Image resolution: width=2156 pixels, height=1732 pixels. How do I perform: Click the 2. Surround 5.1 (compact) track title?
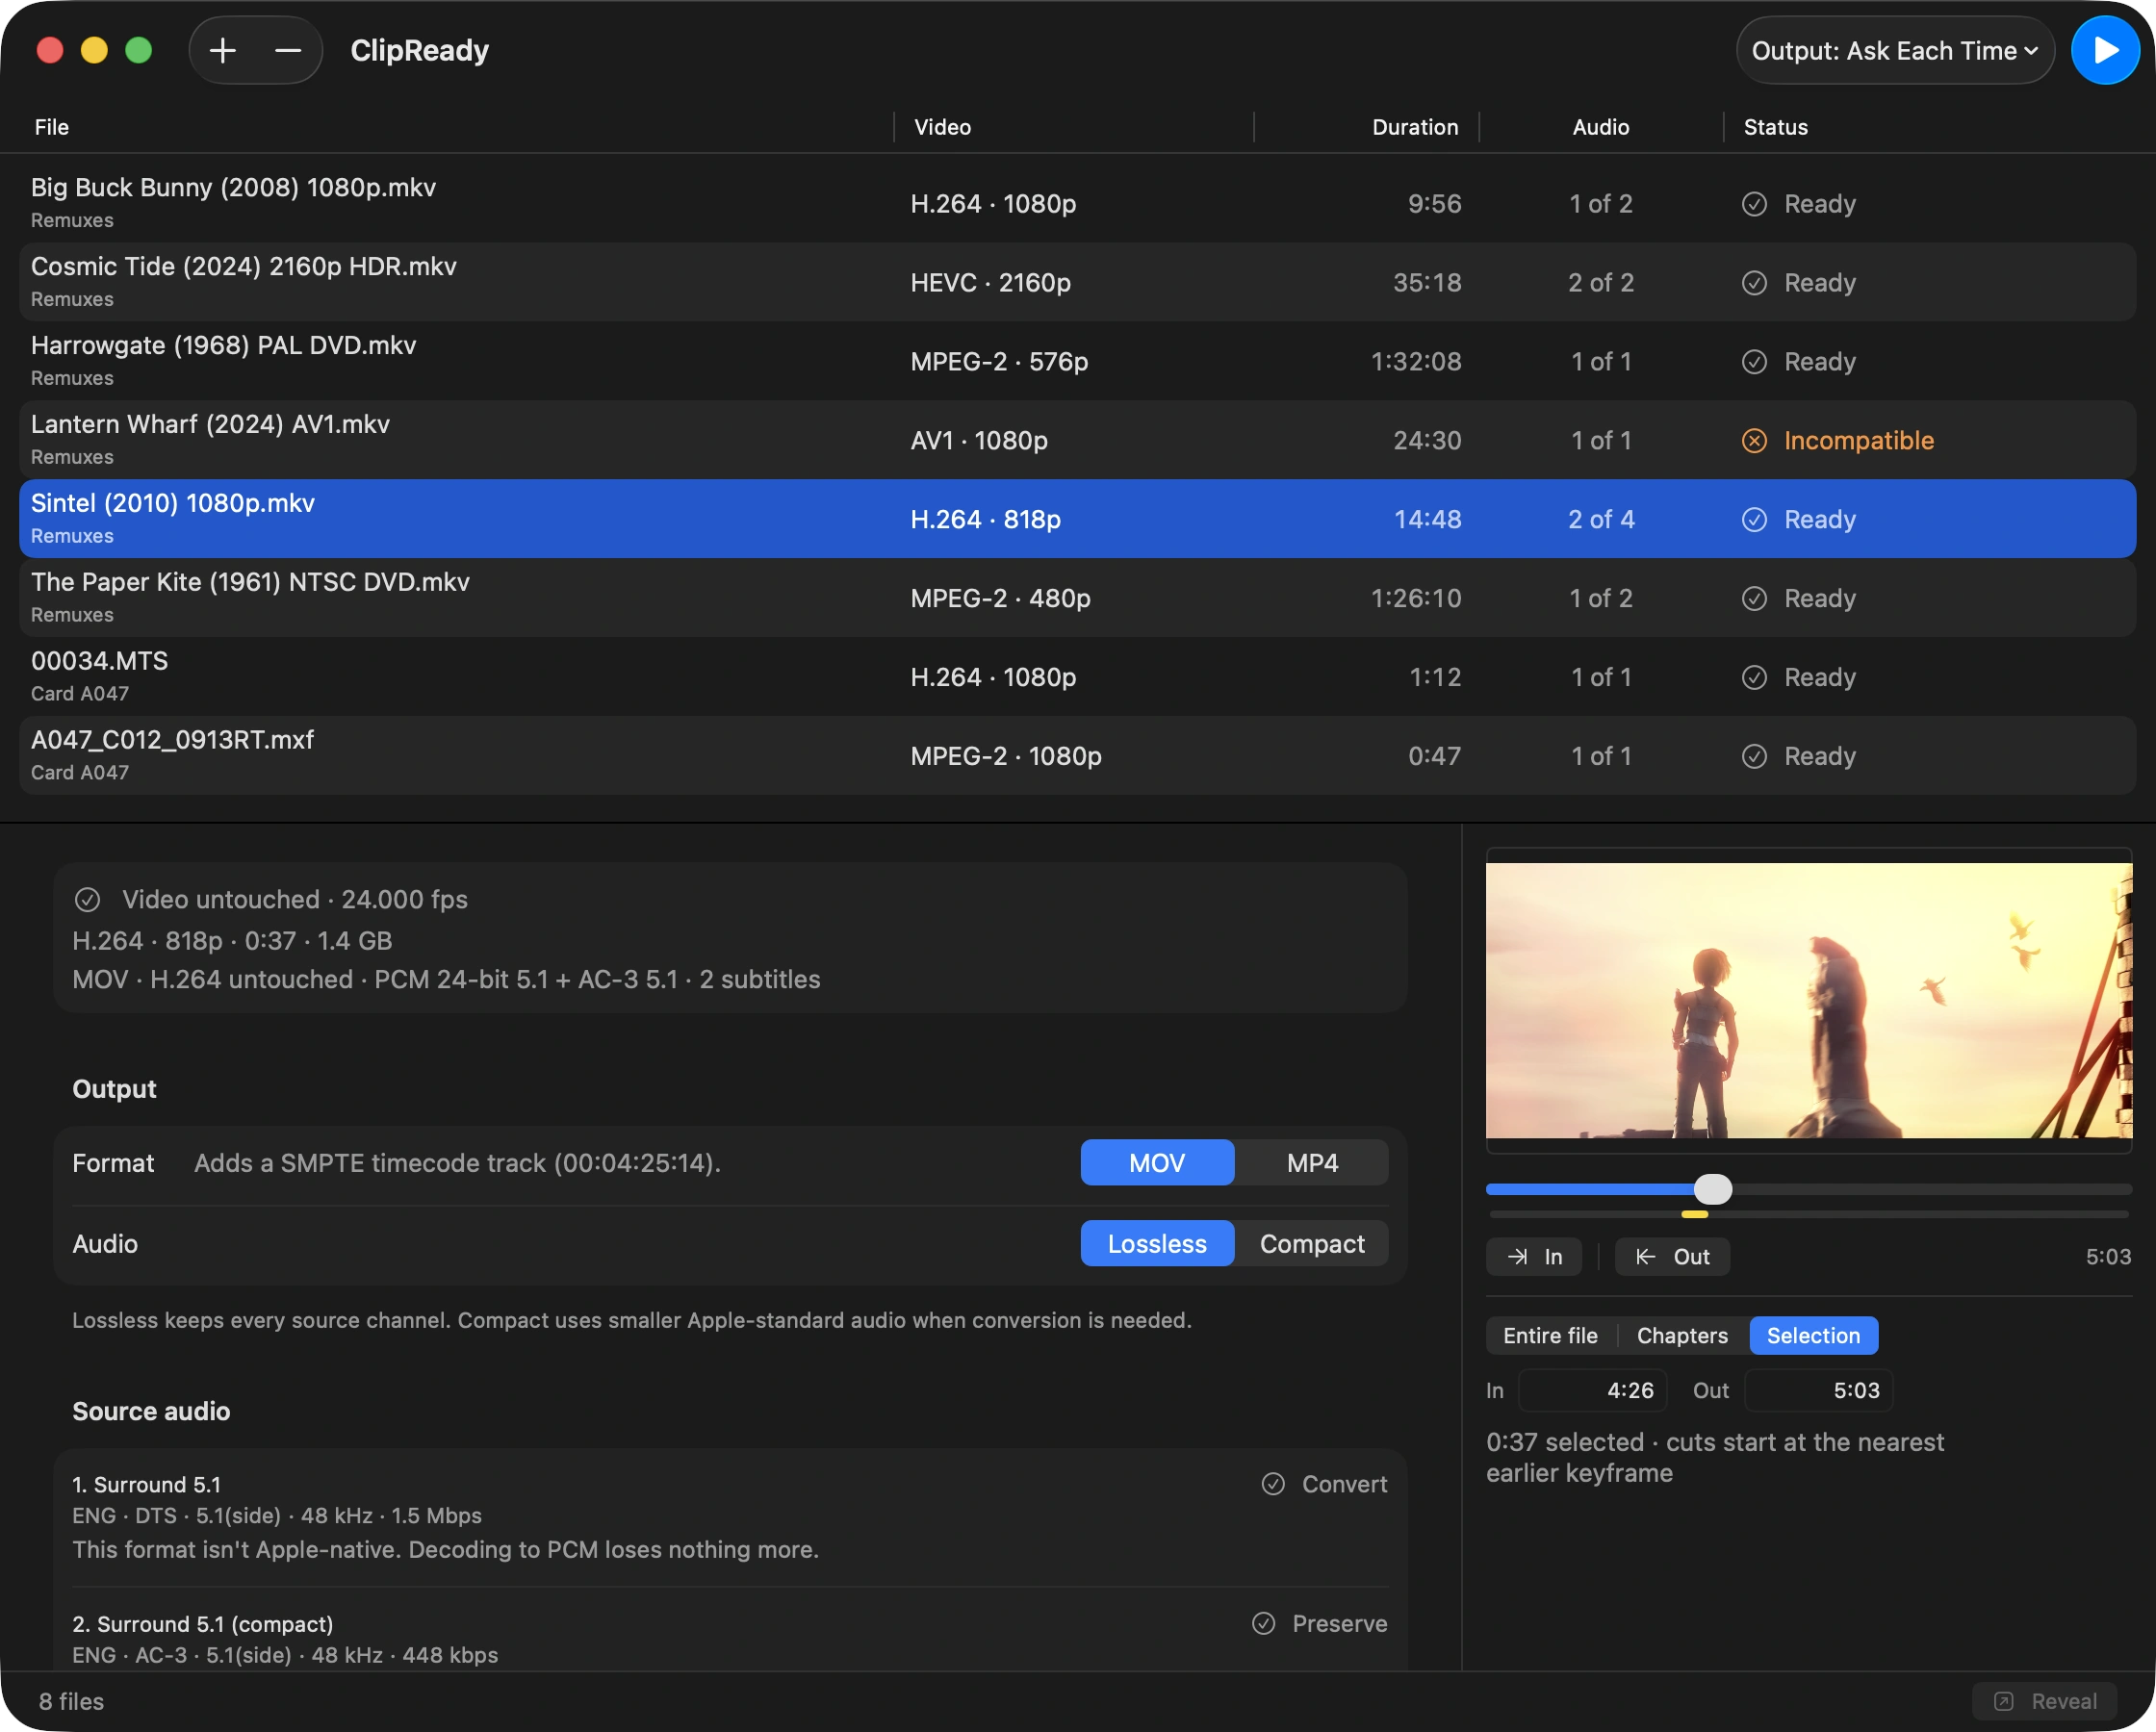click(203, 1624)
